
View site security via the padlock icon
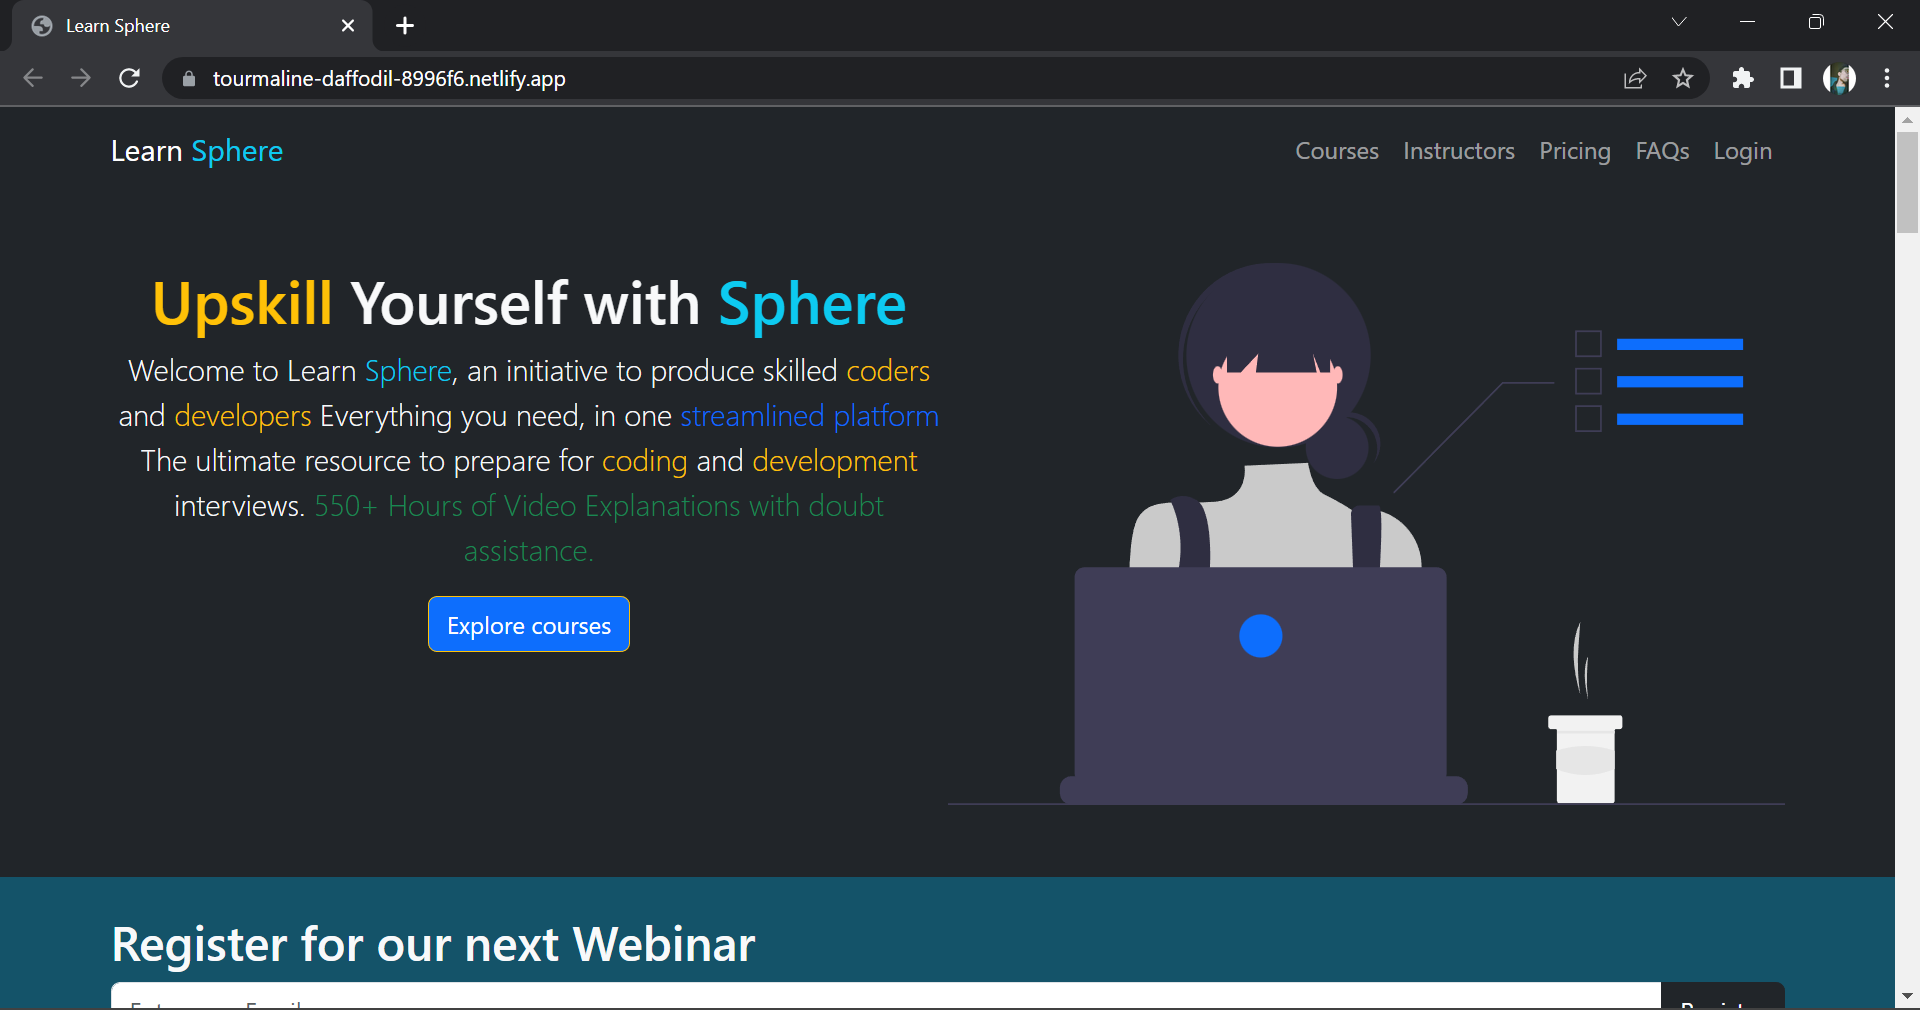click(187, 79)
